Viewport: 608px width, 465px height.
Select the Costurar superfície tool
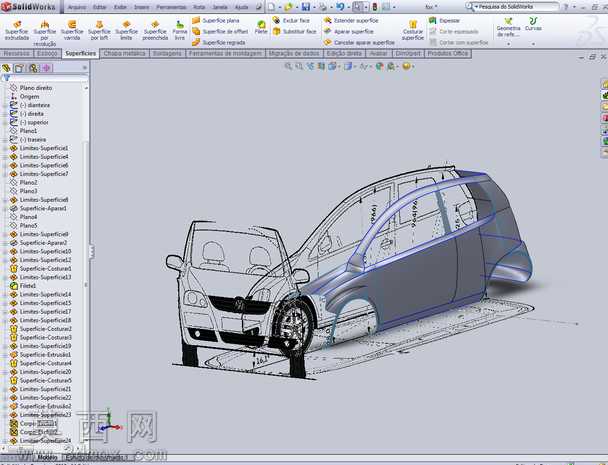pos(413,31)
